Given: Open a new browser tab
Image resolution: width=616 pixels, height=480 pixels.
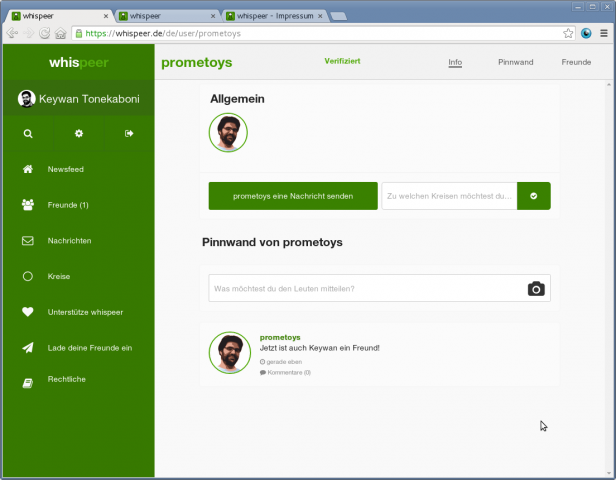Looking at the screenshot, I should tap(338, 16).
